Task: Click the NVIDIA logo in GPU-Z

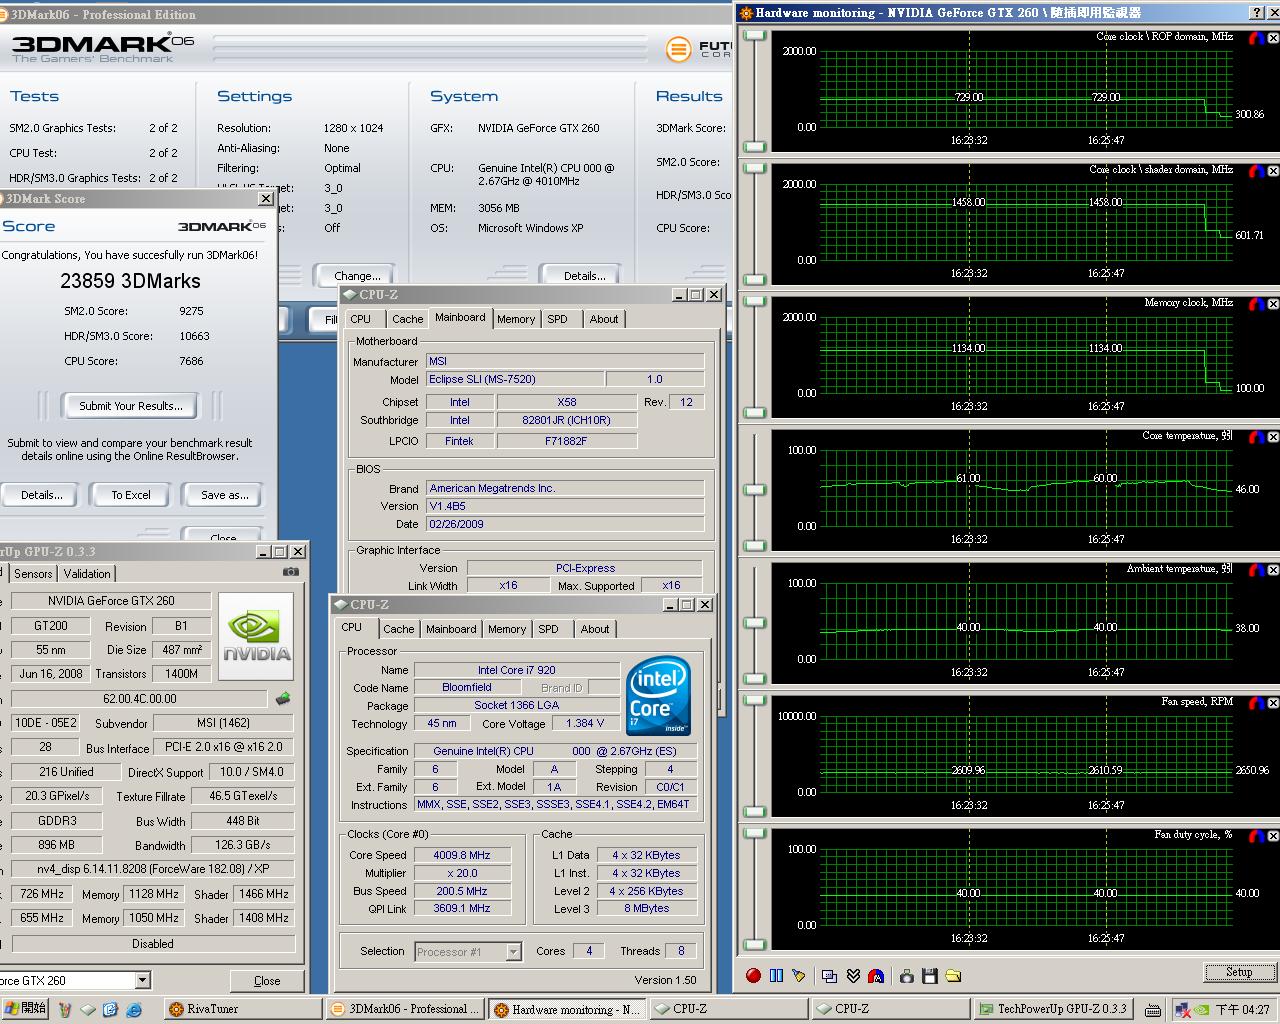Action: [x=256, y=636]
